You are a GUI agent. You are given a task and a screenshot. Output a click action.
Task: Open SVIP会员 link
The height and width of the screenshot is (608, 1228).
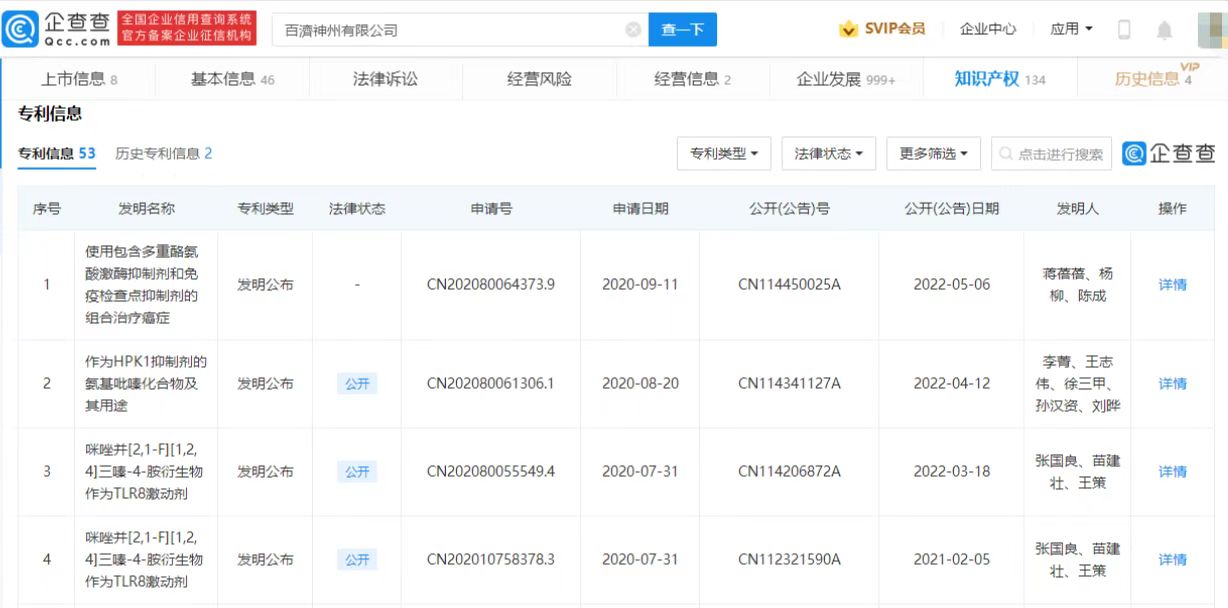[894, 29]
